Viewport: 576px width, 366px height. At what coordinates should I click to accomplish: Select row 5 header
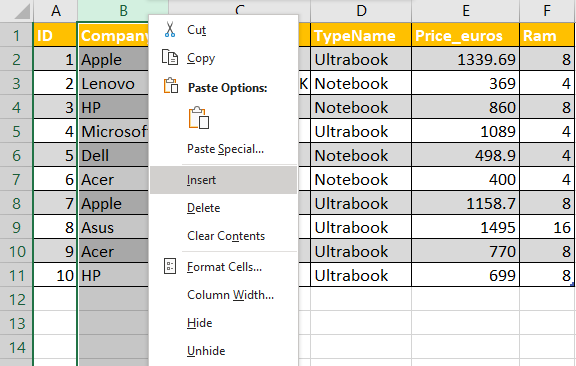point(17,131)
